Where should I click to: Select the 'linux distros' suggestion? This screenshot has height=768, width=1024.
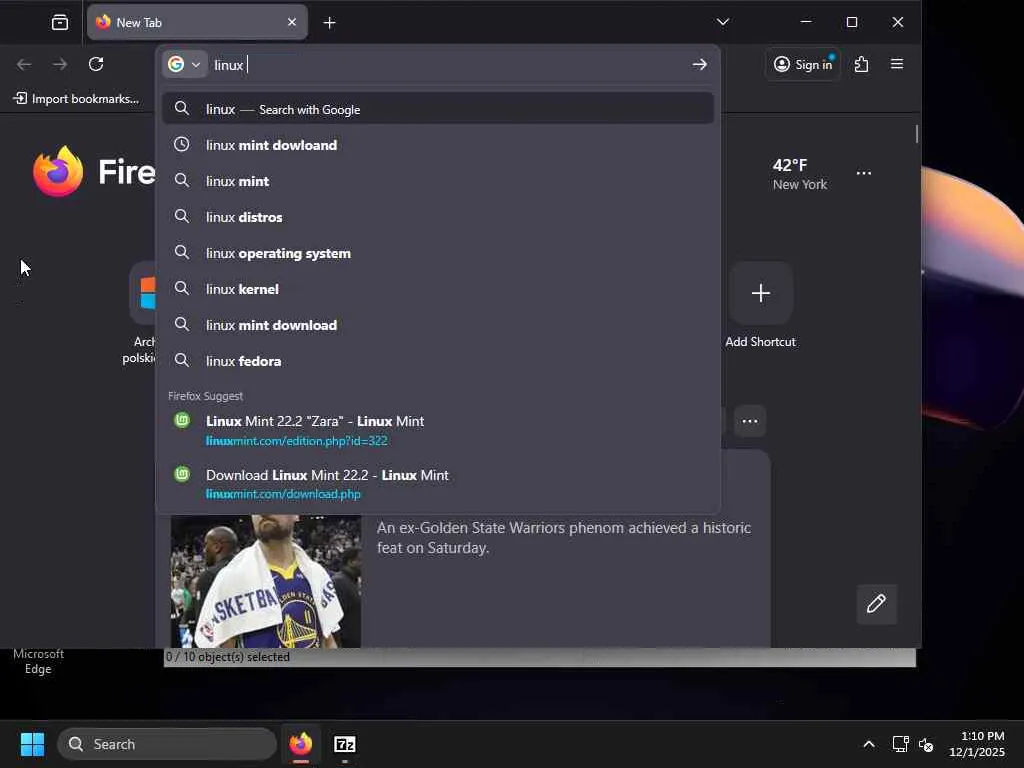point(438,217)
